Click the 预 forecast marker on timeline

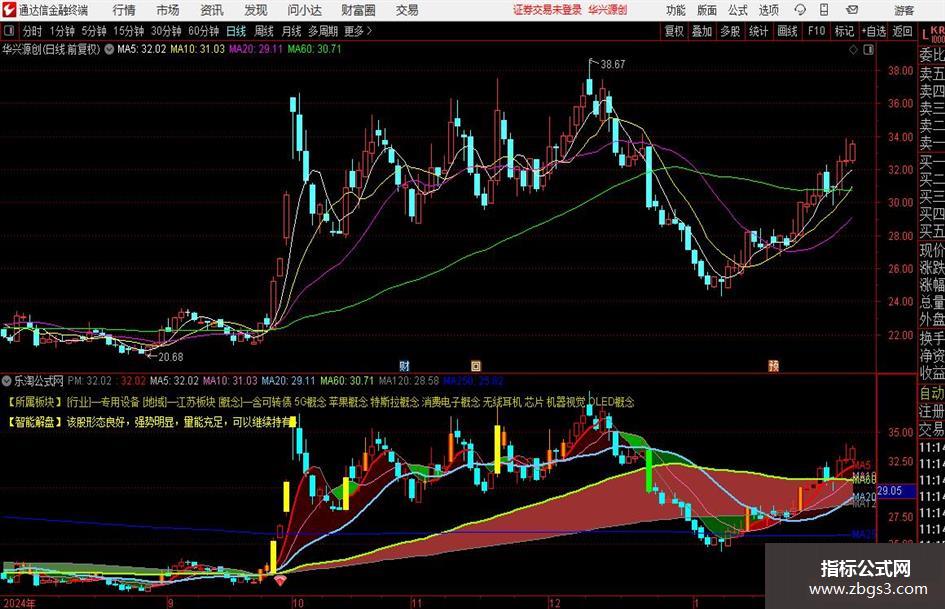point(774,365)
